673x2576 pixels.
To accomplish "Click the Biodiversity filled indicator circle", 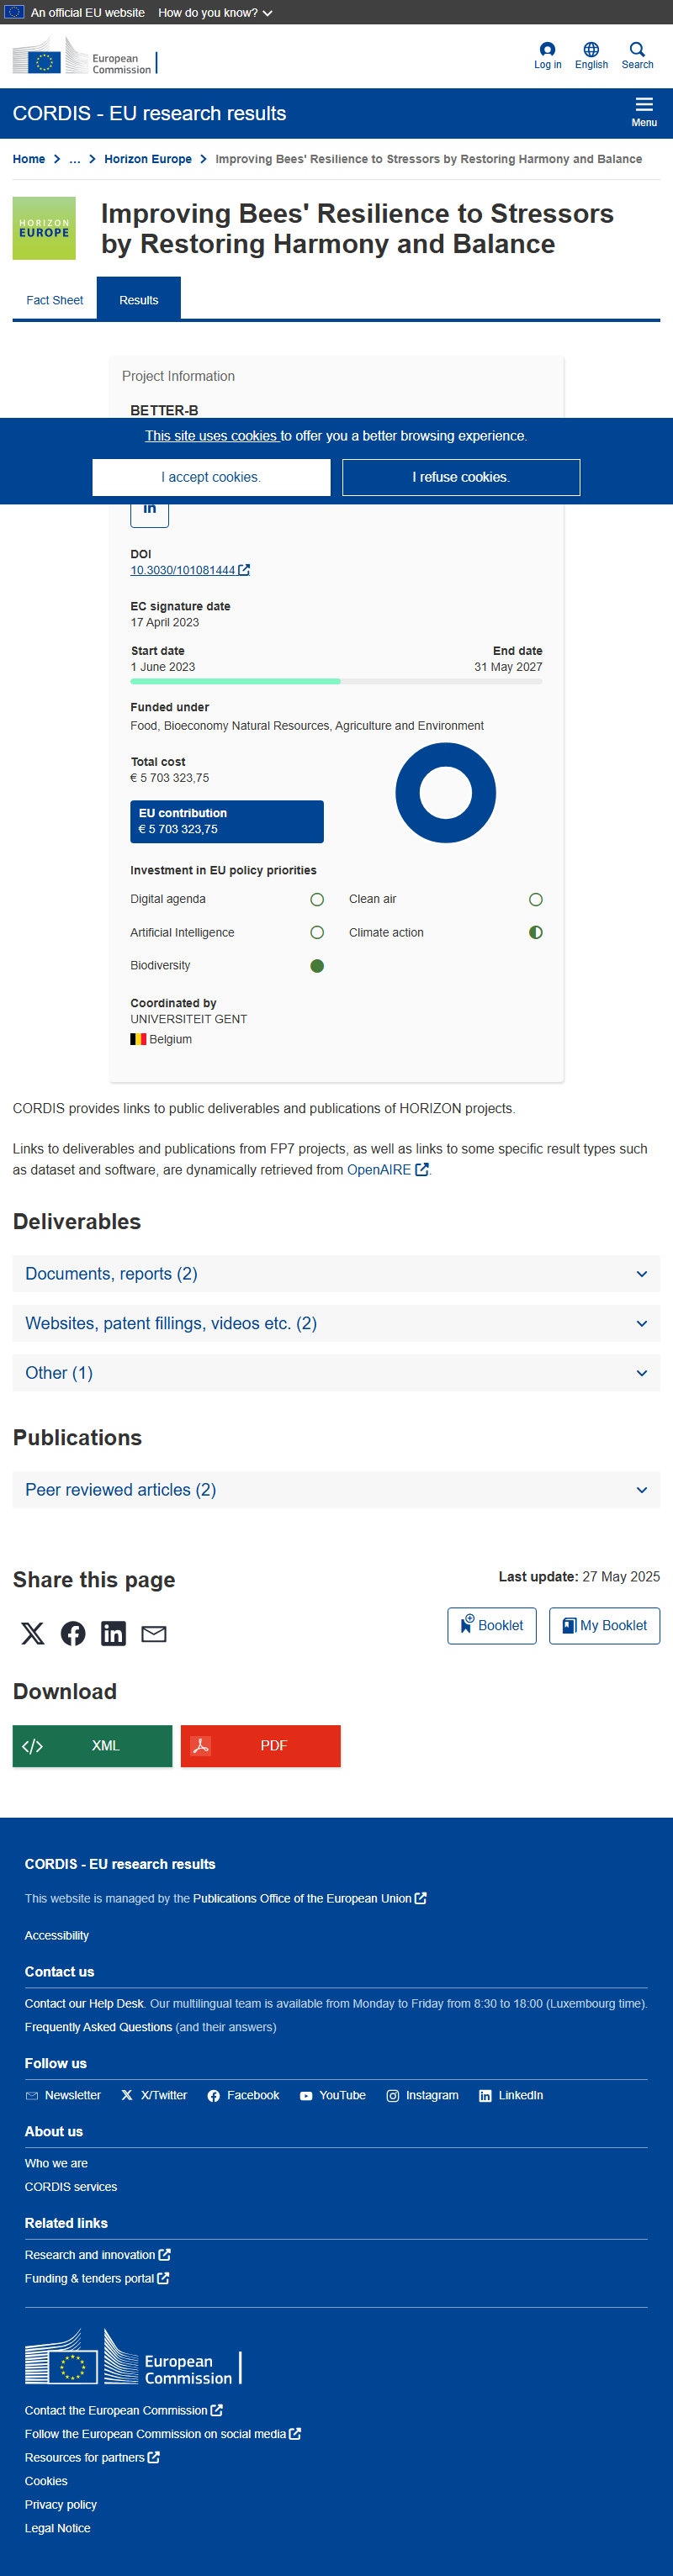I will tap(317, 966).
